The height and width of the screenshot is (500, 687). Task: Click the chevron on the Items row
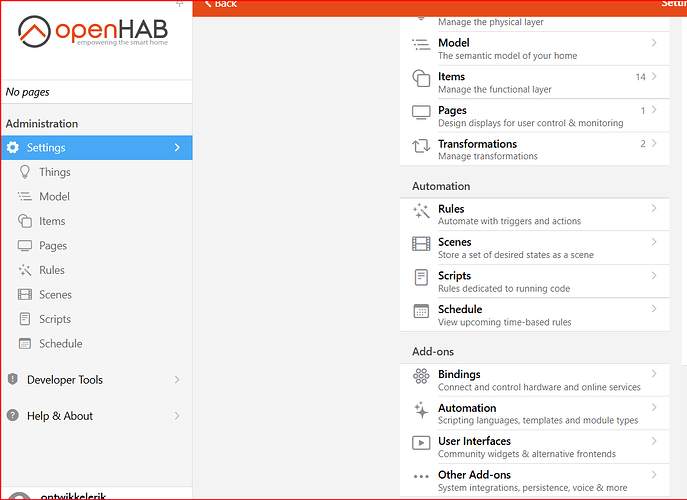click(x=654, y=76)
